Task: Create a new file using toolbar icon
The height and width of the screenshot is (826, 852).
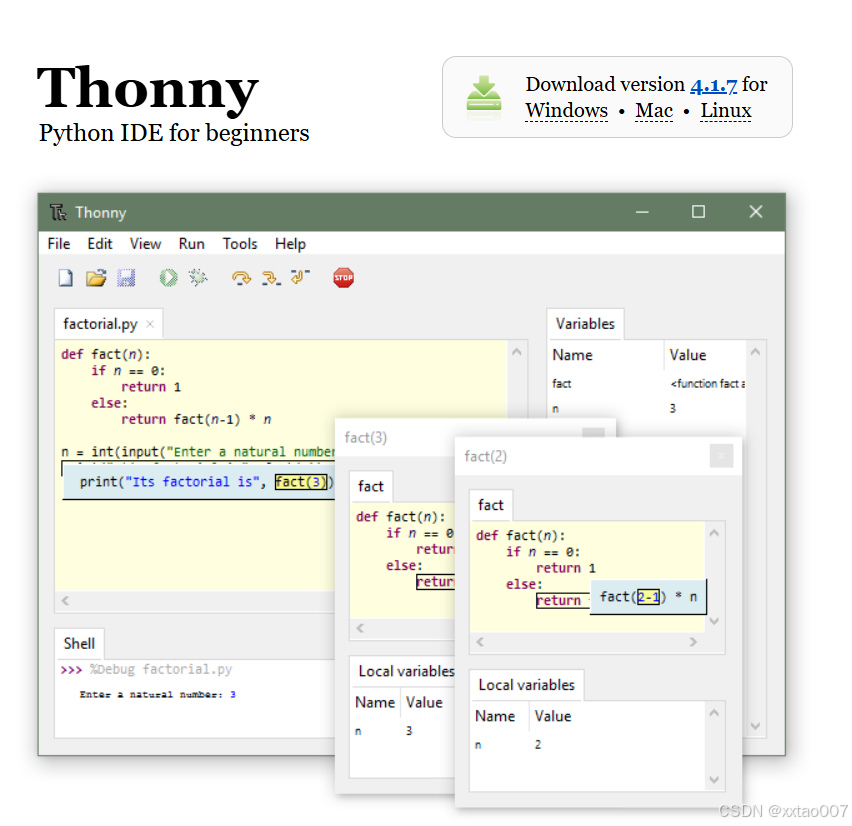Action: coord(65,277)
